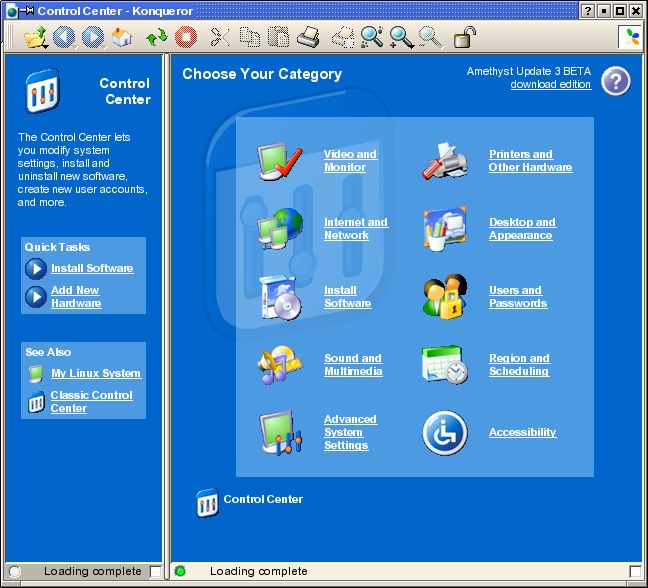Click the Cut scissors icon

(220, 37)
